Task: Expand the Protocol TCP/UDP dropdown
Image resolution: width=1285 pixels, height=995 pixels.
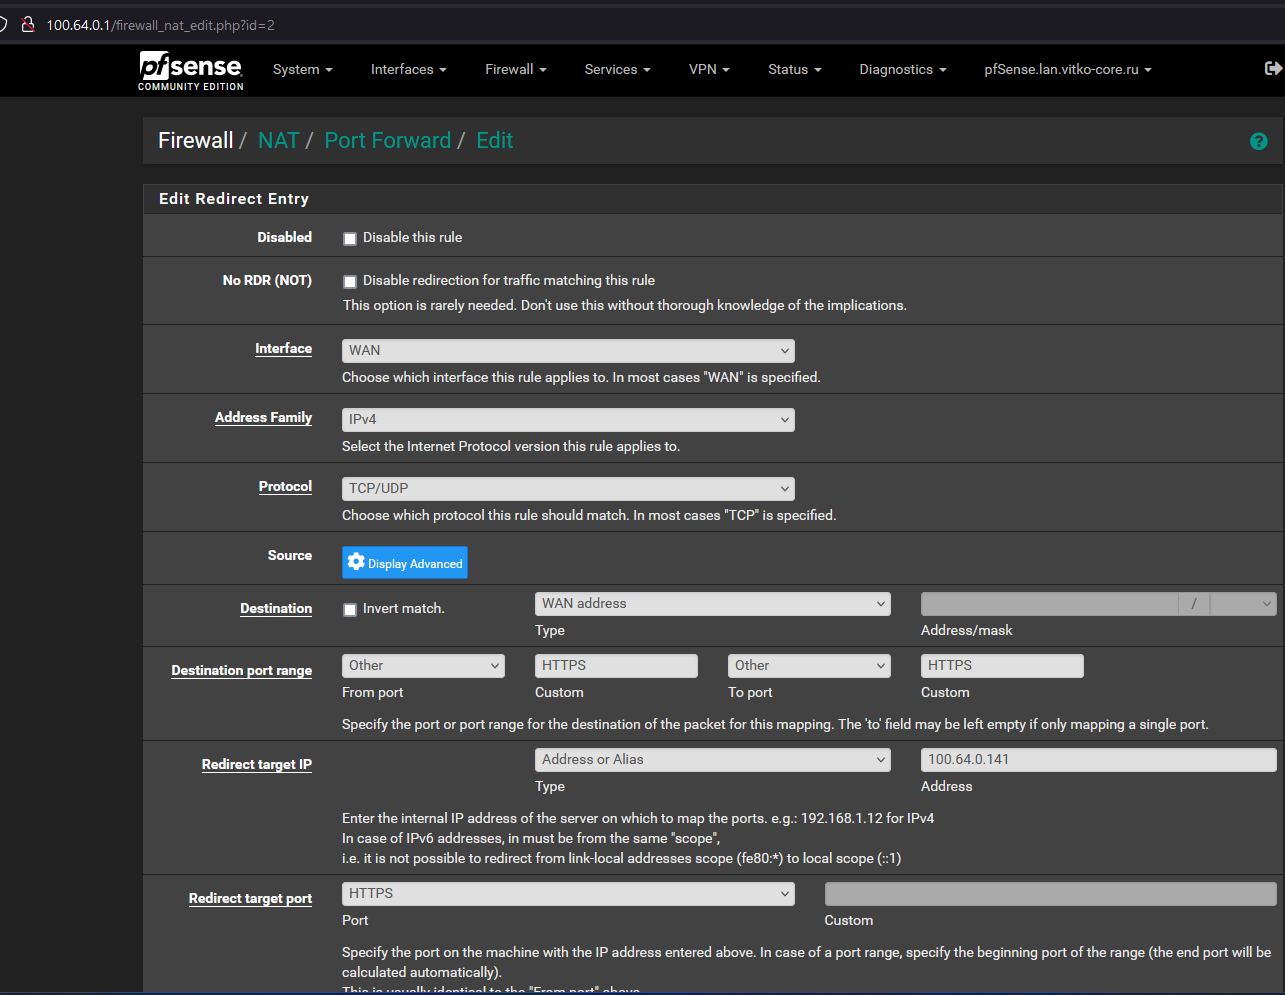Action: pyautogui.click(x=568, y=489)
